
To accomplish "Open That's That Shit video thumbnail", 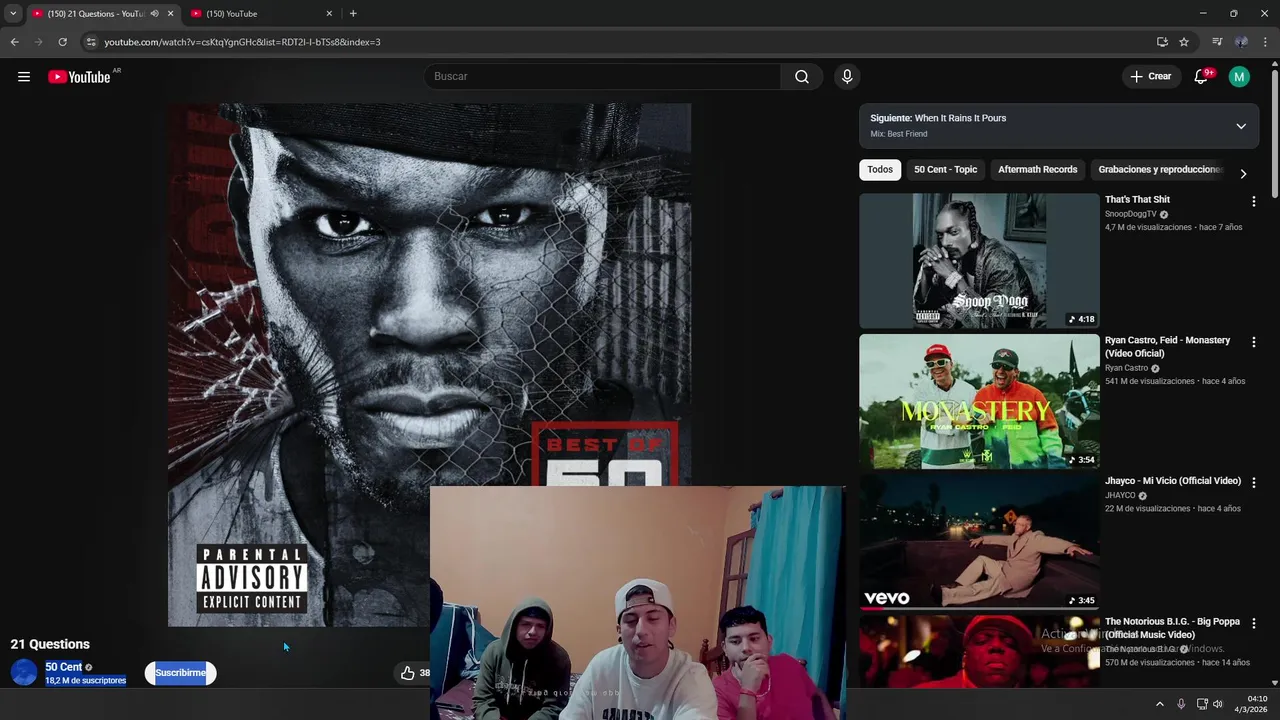I will pyautogui.click(x=979, y=261).
